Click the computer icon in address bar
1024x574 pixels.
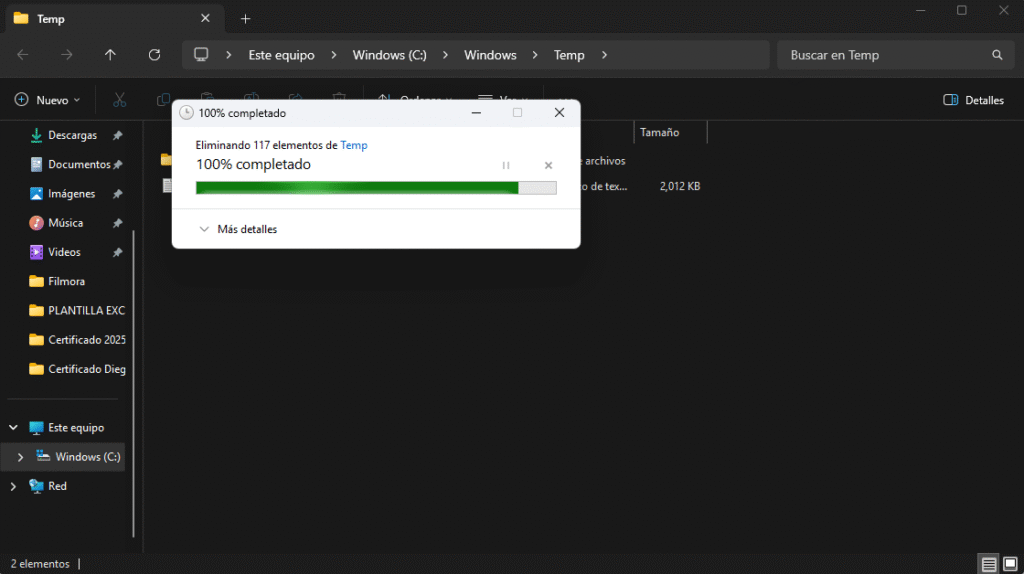click(201, 55)
